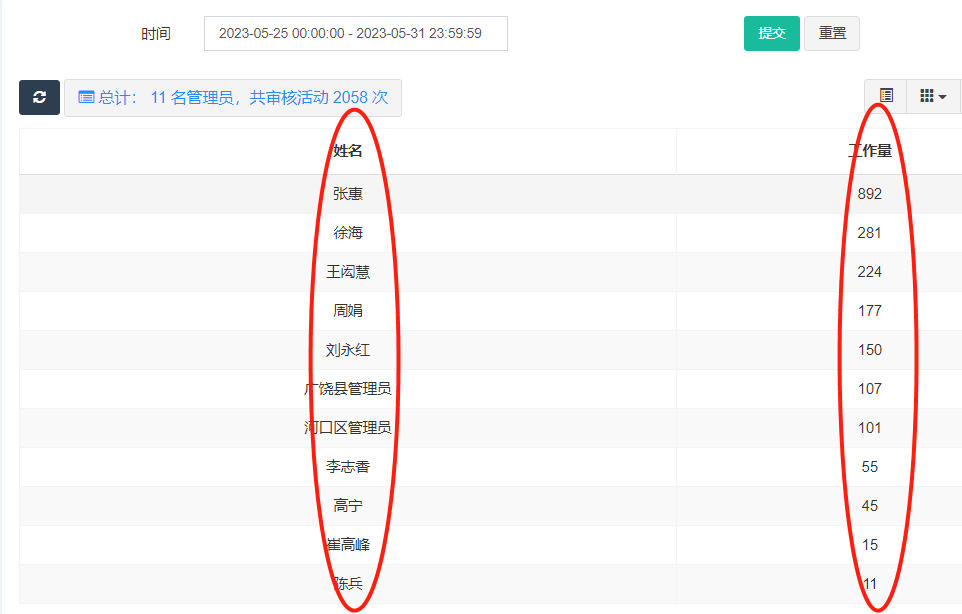Click the 提交 submit button
962x614 pixels.
tap(772, 33)
